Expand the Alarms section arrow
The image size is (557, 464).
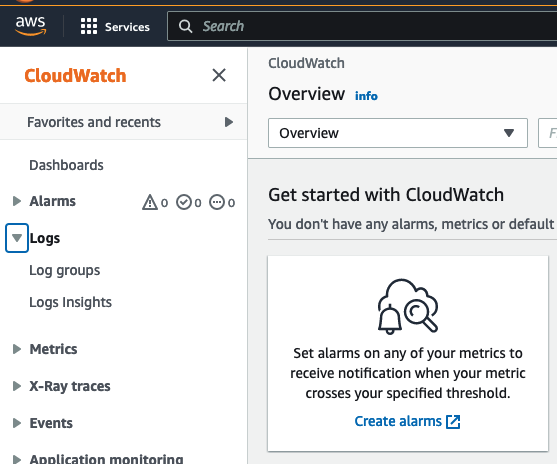(x=16, y=201)
